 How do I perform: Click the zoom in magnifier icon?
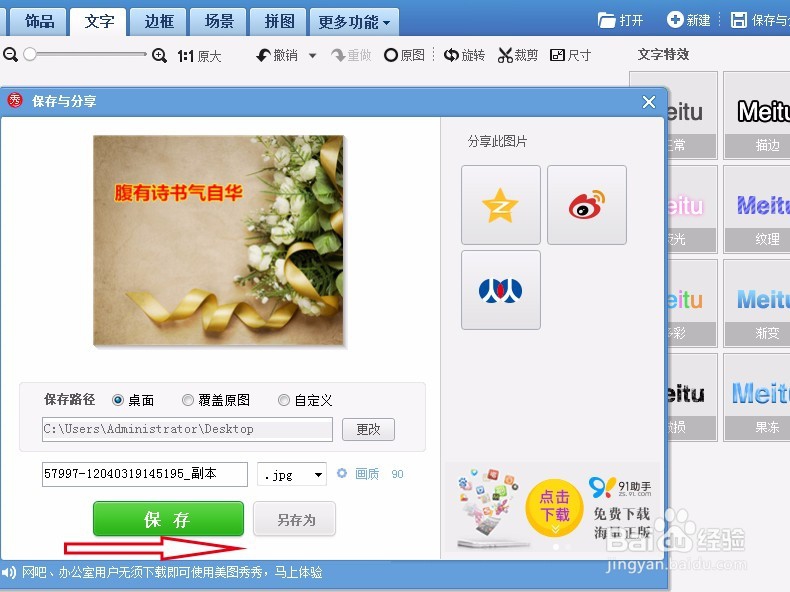[159, 55]
